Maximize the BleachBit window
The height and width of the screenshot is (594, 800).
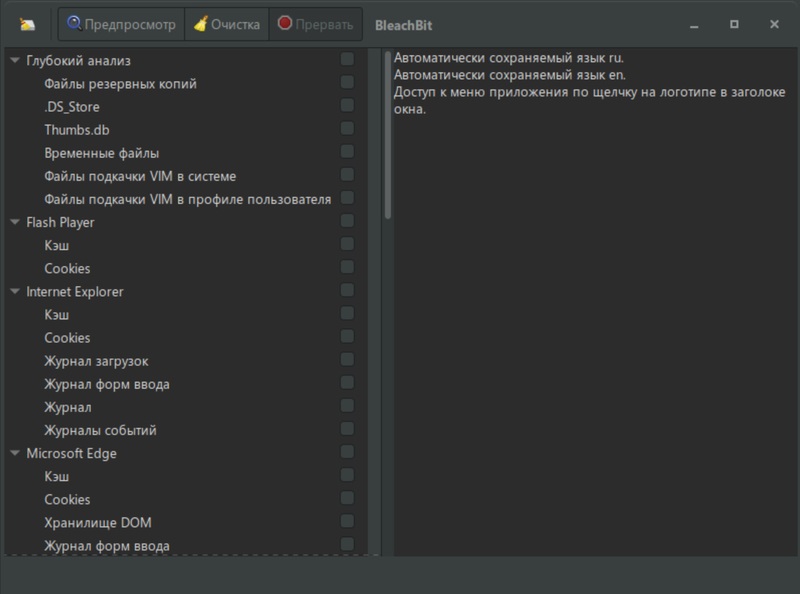click(x=734, y=24)
